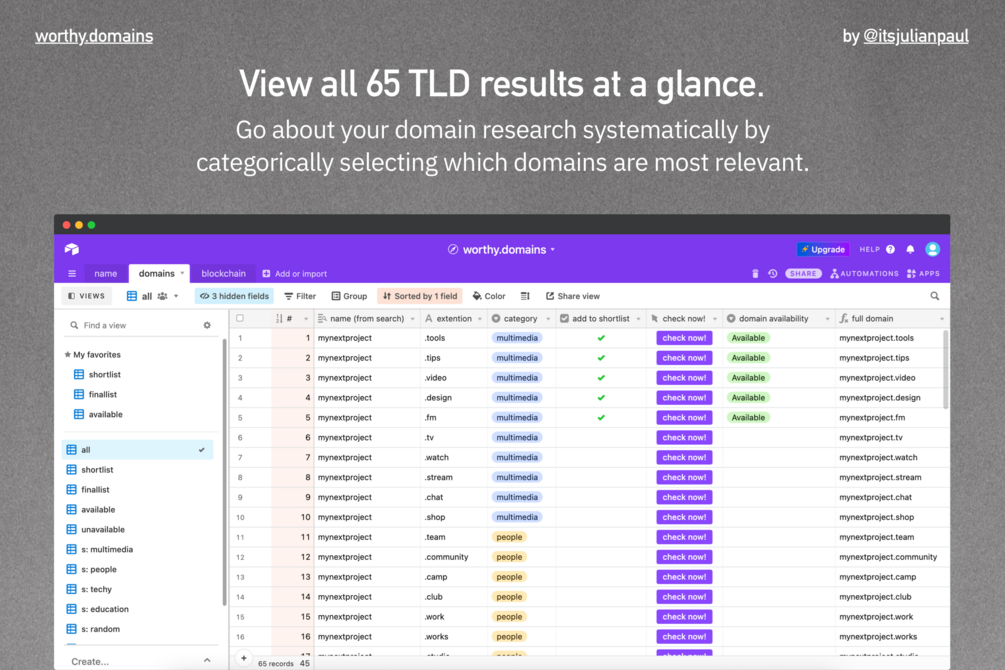Open view settings gear icon

coord(207,325)
